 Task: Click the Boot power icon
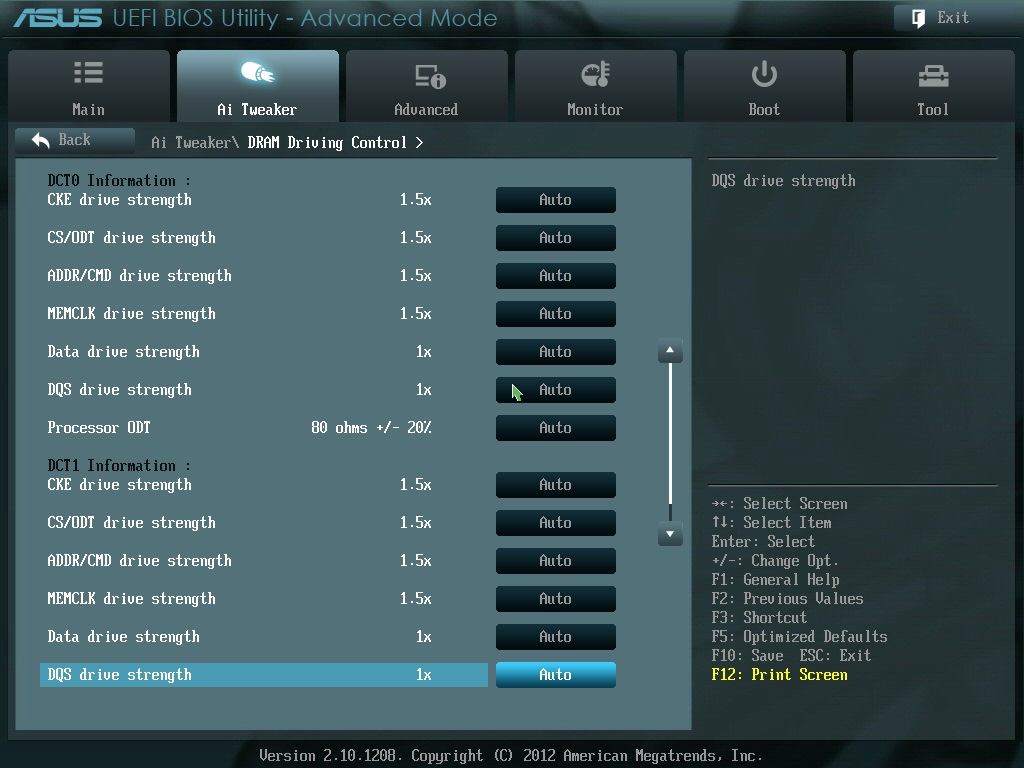pos(764,74)
